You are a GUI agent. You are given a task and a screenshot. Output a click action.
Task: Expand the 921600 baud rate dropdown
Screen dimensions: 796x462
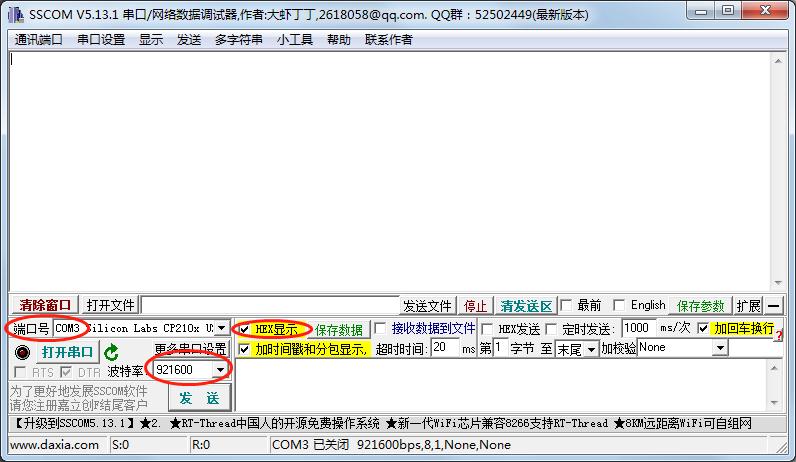tap(220, 371)
